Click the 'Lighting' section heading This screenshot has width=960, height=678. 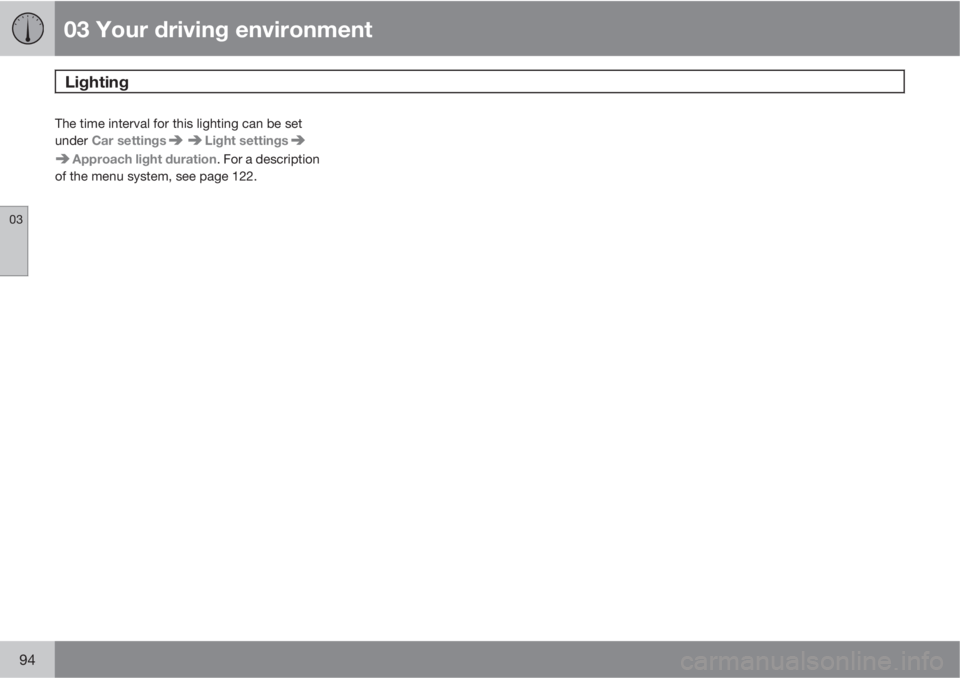pyautogui.click(x=97, y=82)
